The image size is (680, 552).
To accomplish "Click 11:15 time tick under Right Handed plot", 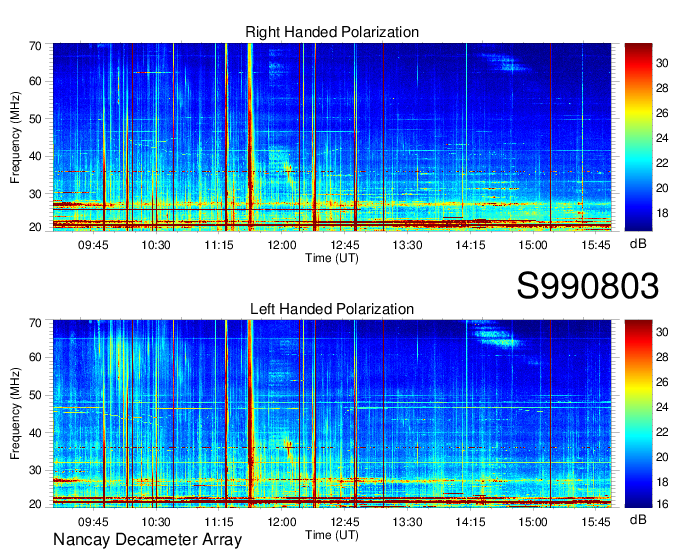I will click(219, 245).
